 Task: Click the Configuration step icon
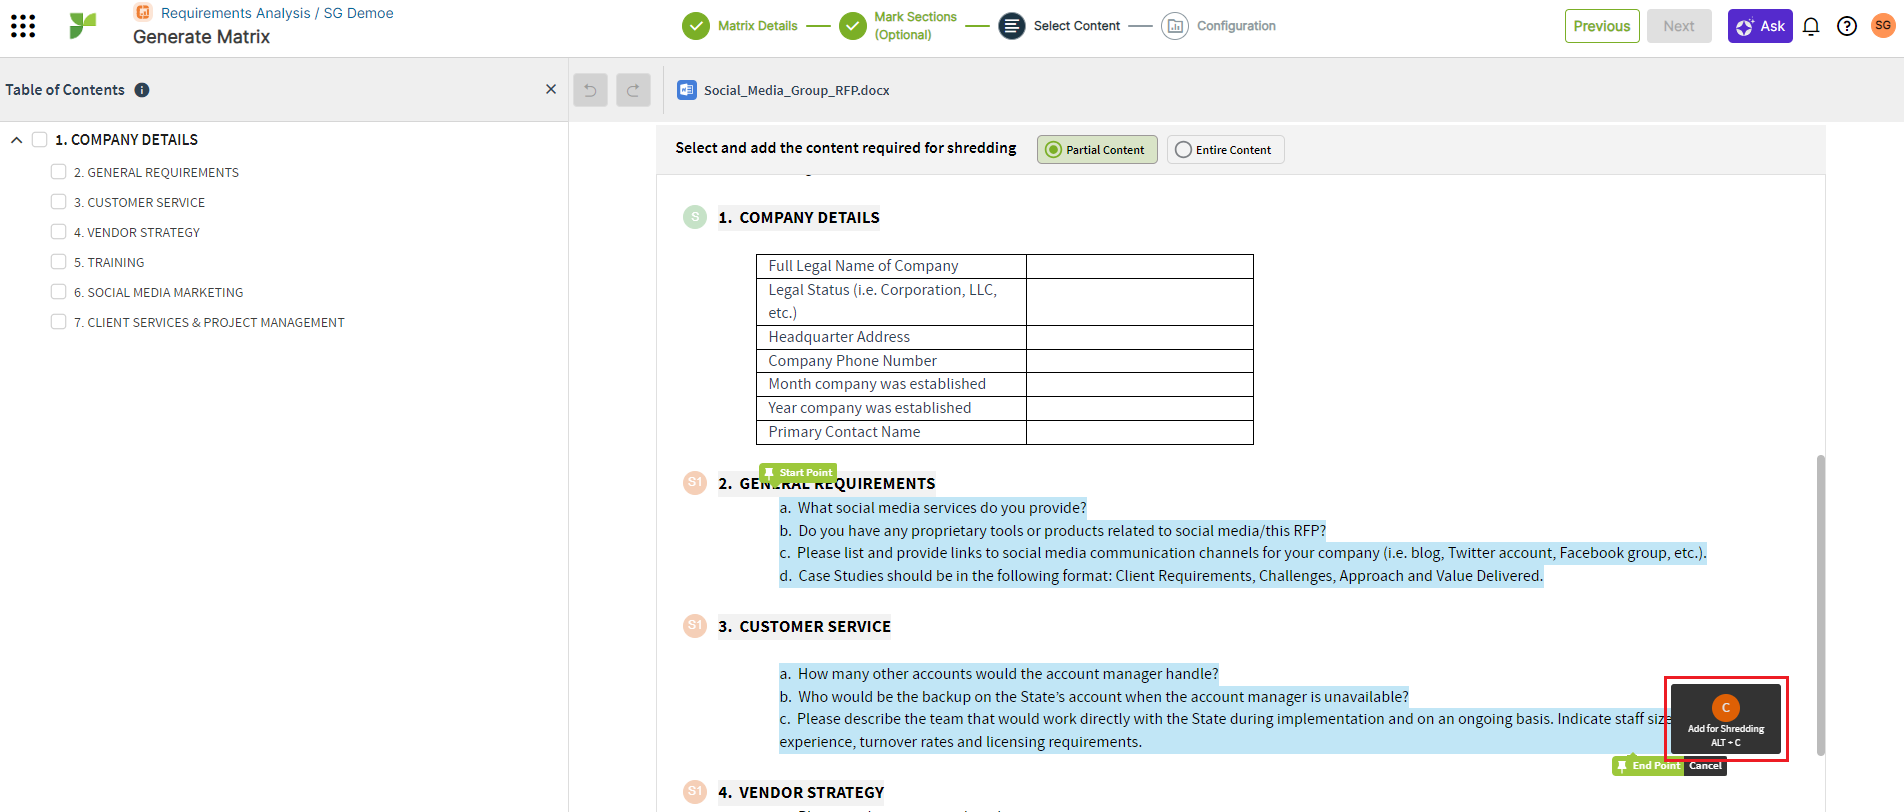tap(1175, 26)
